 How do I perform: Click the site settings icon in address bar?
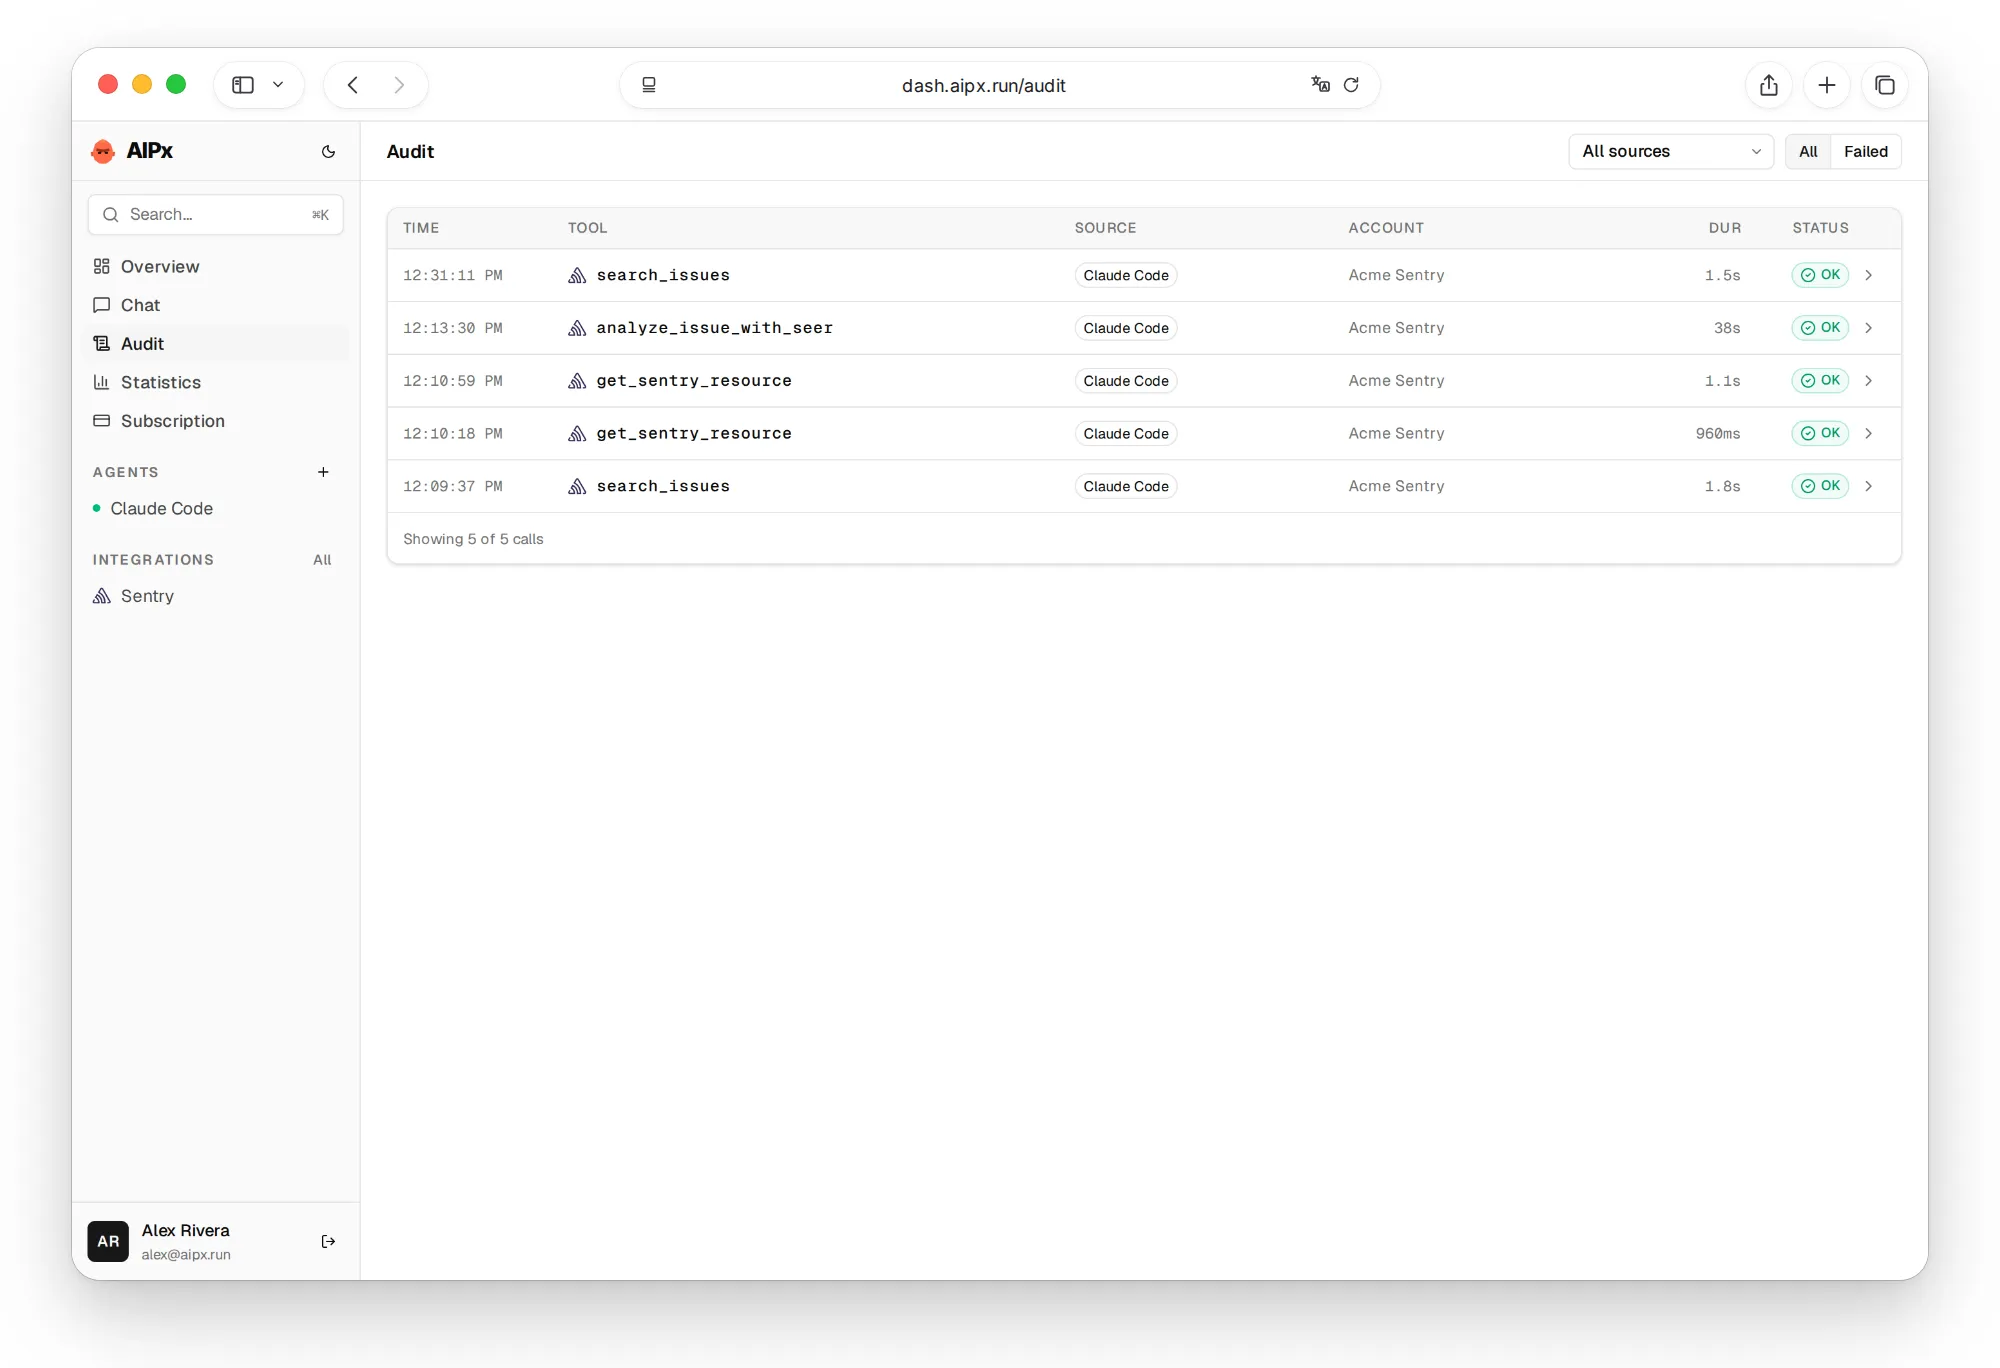[x=649, y=85]
